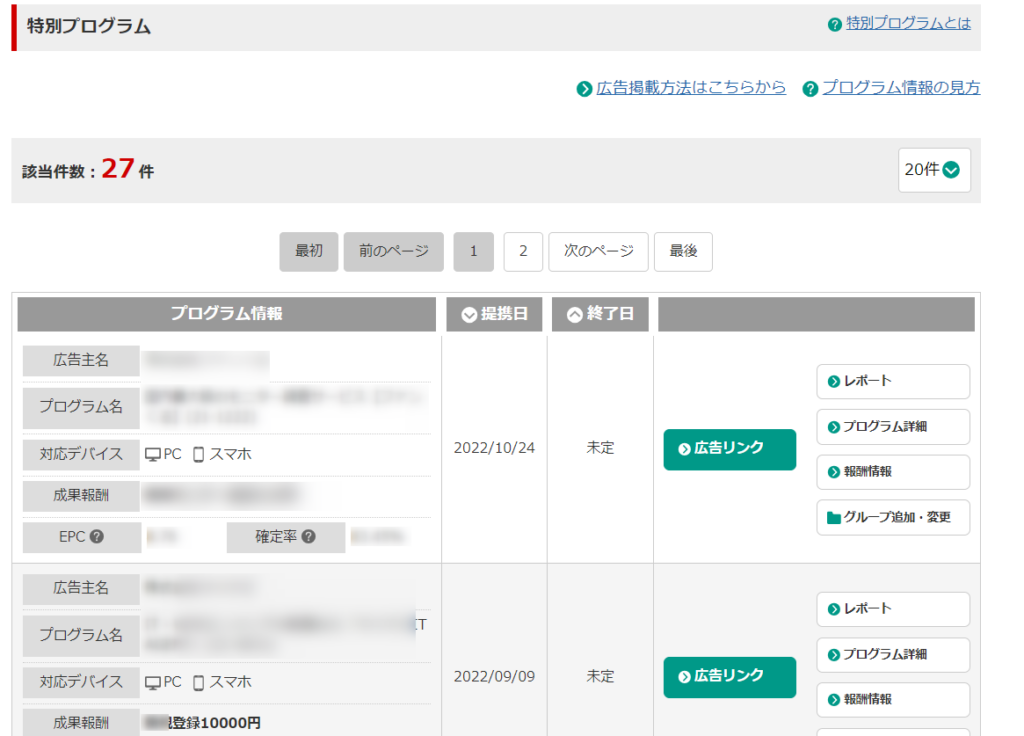The image size is (1024, 736).
Task: Click 未定 end date of first program
Action: point(600,448)
